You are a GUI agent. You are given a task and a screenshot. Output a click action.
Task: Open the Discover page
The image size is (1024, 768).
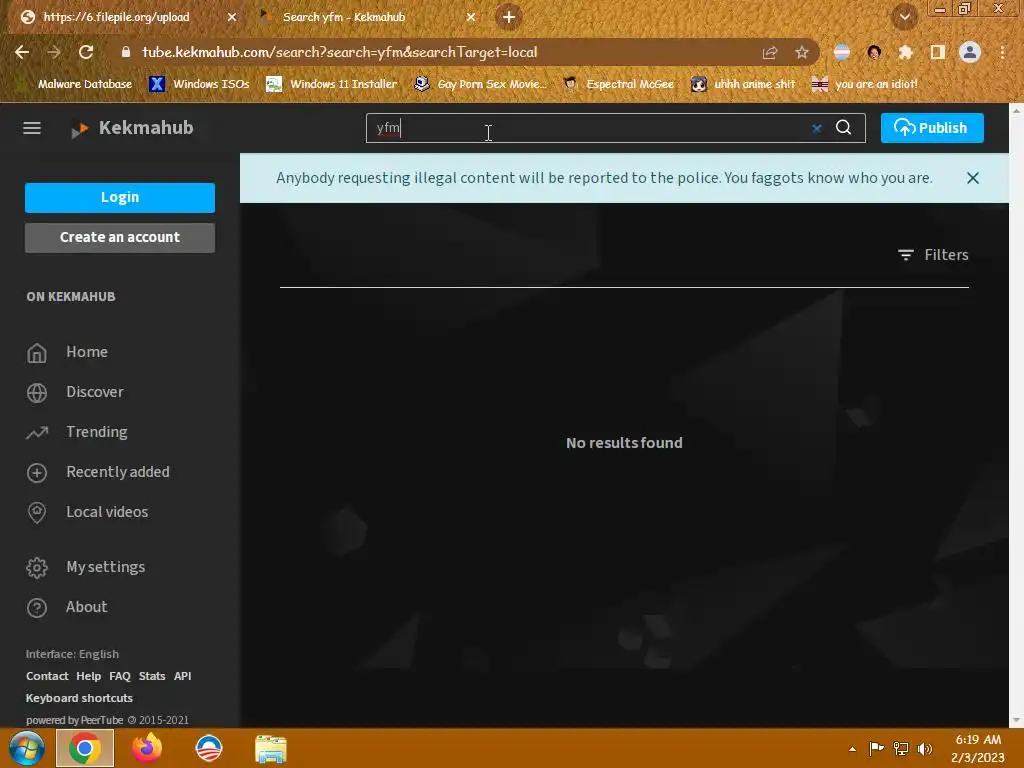(x=95, y=392)
